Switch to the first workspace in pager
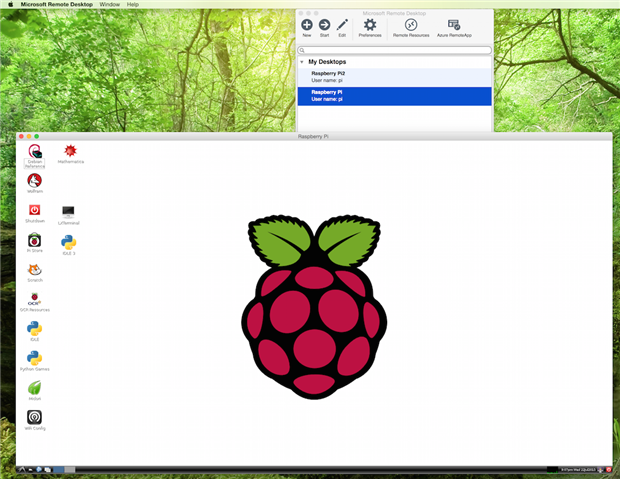This screenshot has width=620, height=479. (59, 470)
